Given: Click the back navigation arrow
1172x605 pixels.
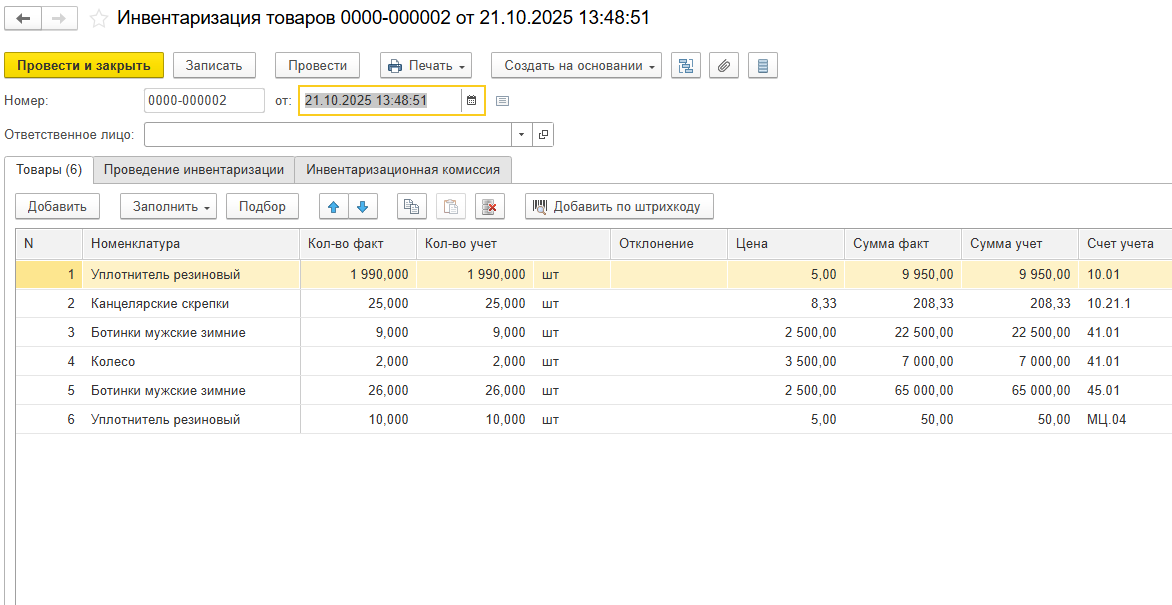Looking at the screenshot, I should (24, 19).
